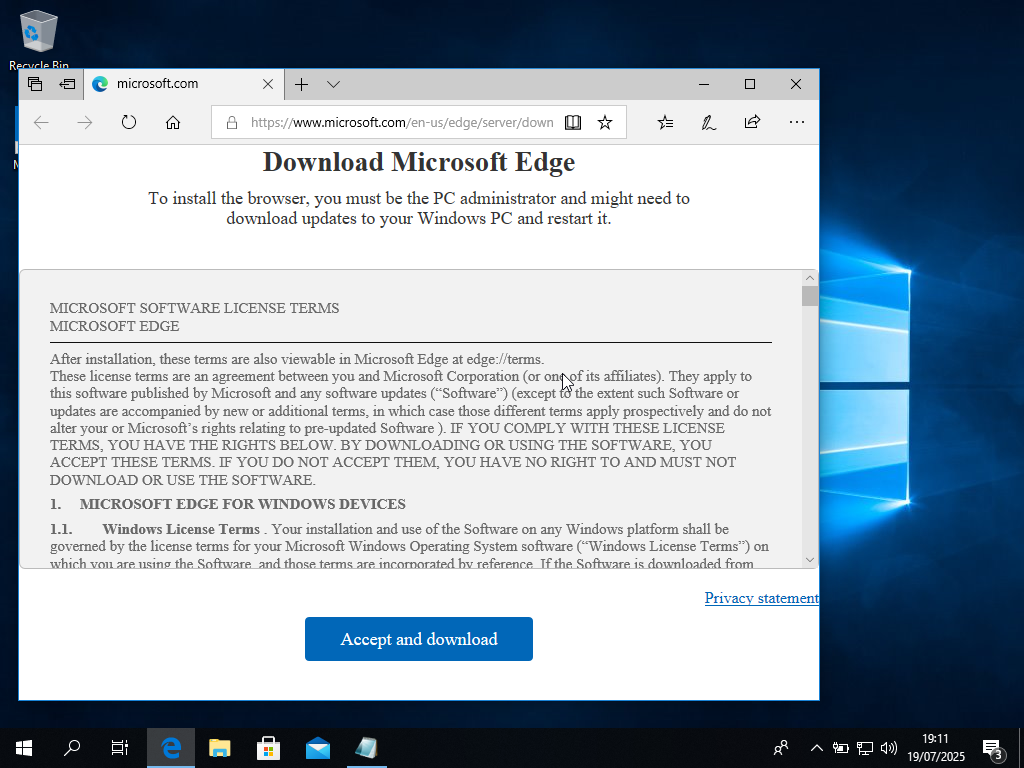The image size is (1024, 768).
Task: Toggle reading view with the book icon
Action: pos(572,122)
